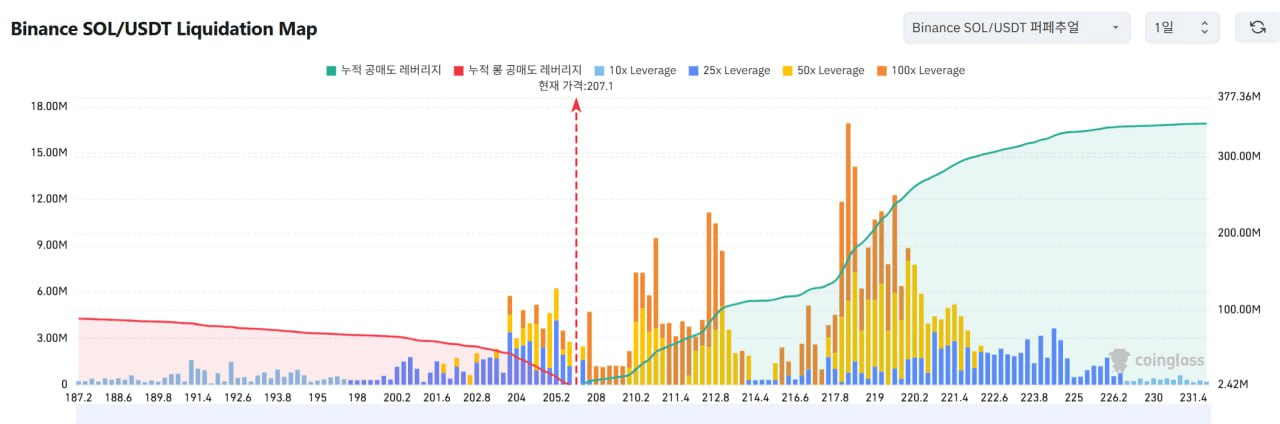The image size is (1280, 424).
Task: Click the 214.4 price axis label
Action: click(756, 398)
